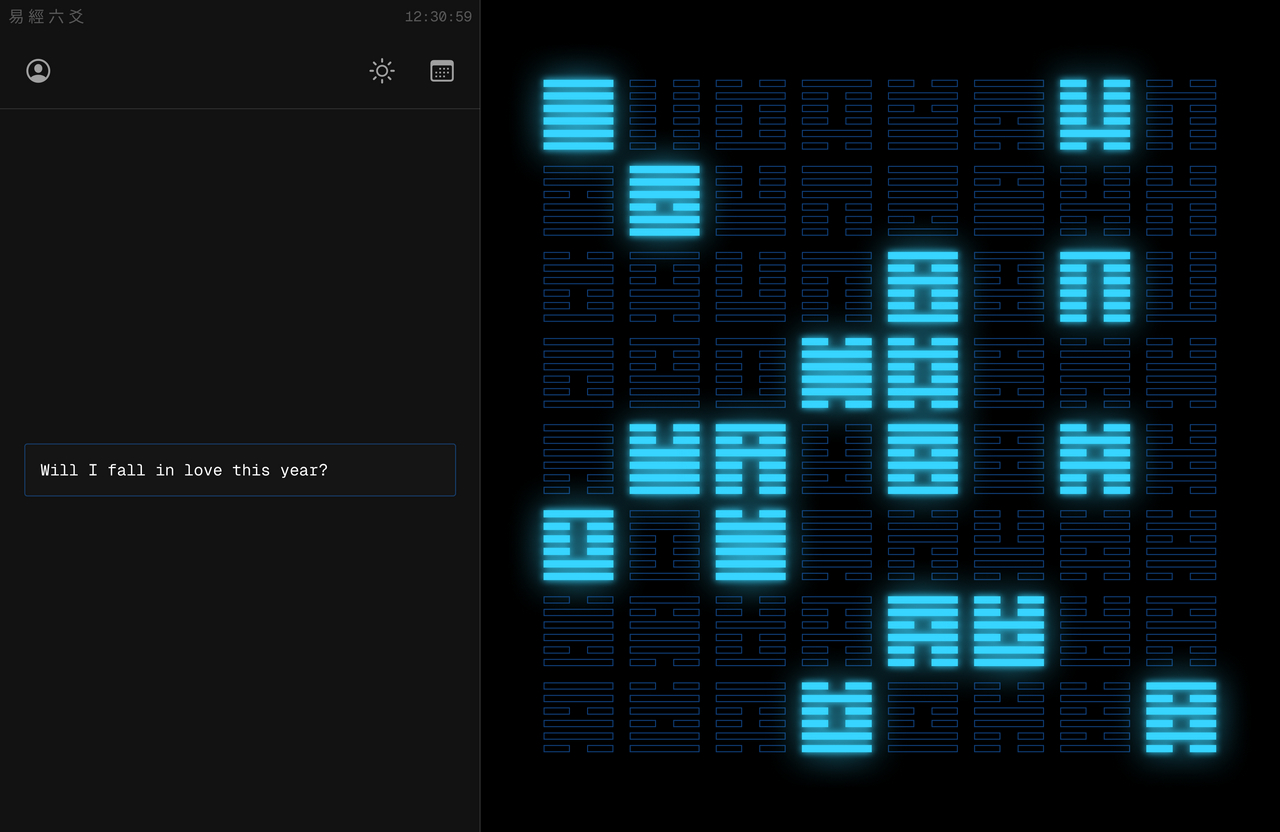Open the calendar icon
Image resolution: width=1280 pixels, height=832 pixels.
point(442,71)
